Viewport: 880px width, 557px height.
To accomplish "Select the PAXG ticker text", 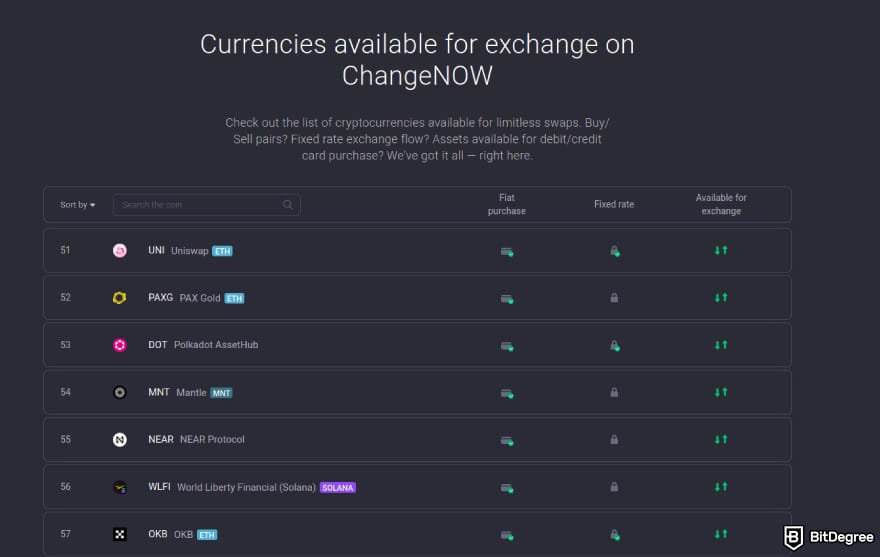I will [161, 298].
